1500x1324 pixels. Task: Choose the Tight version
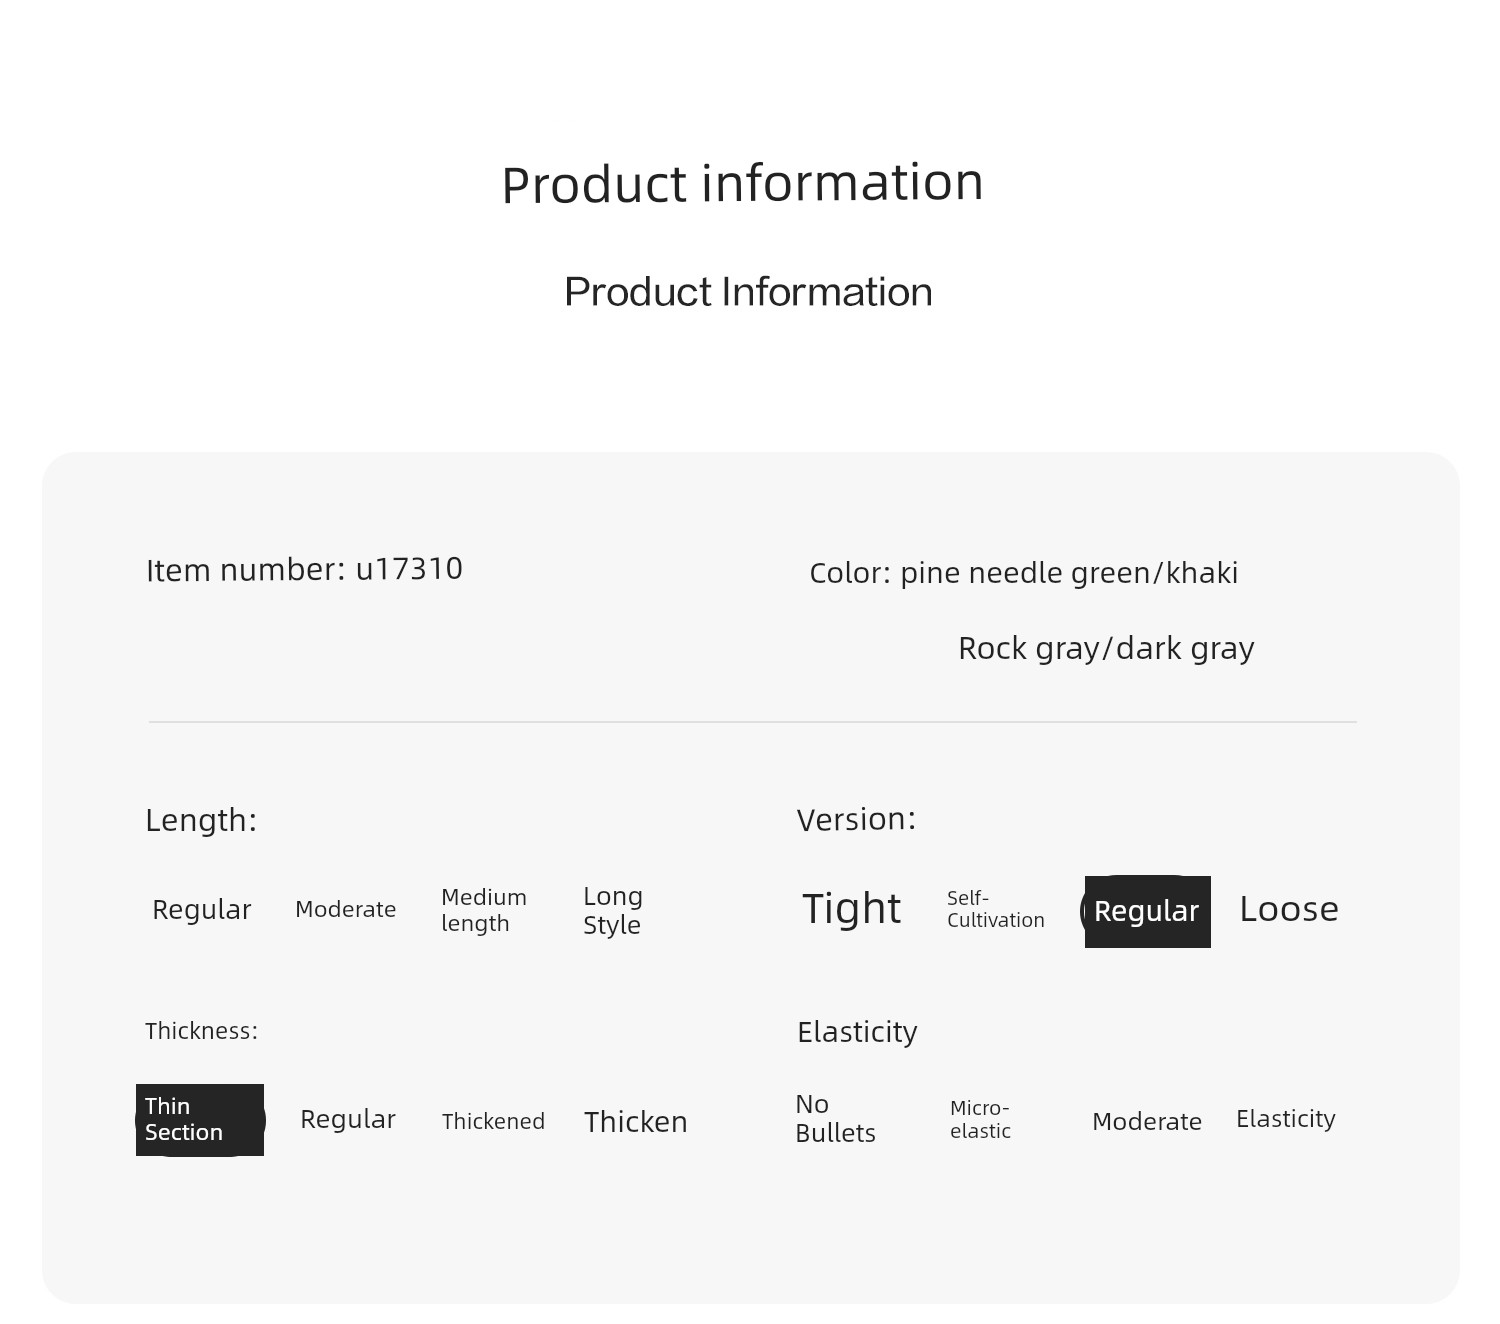tap(852, 909)
